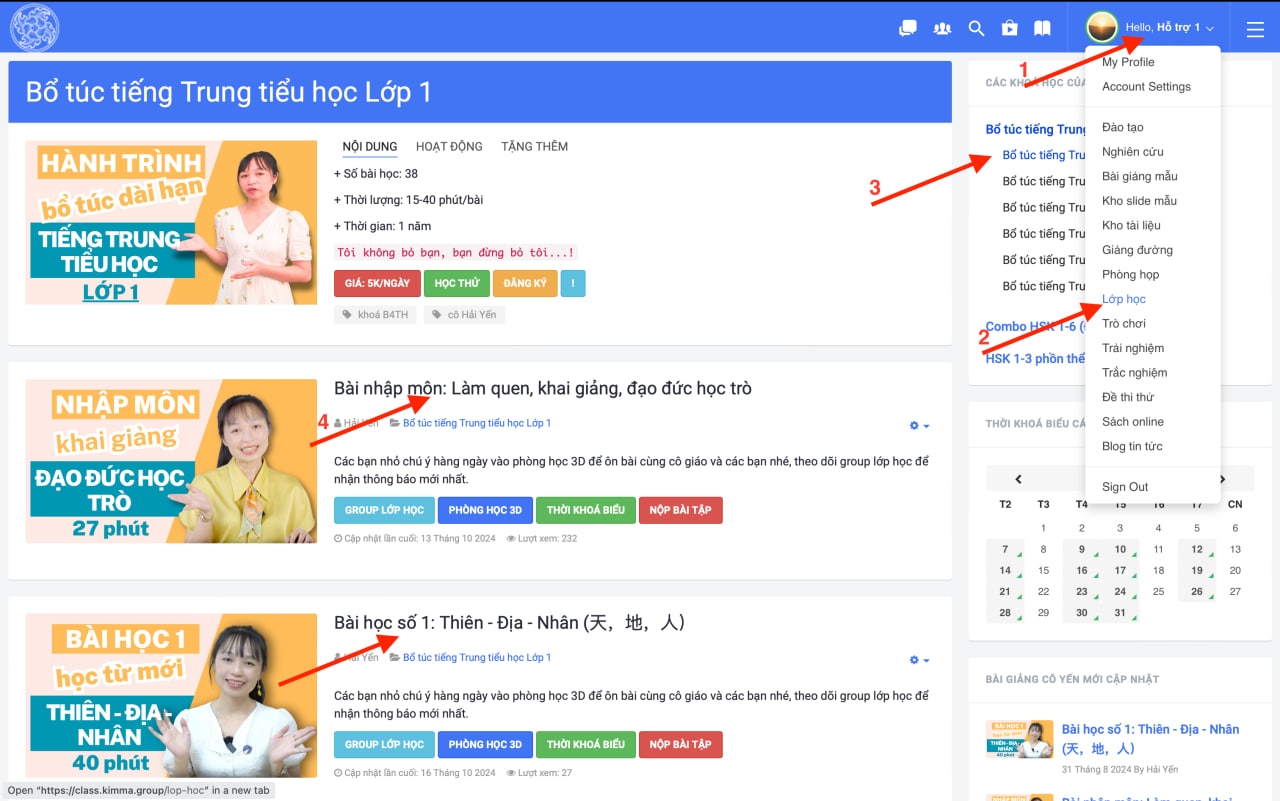Open the hamburger menu at top right
Image resolution: width=1280 pixels, height=801 pixels.
point(1255,30)
